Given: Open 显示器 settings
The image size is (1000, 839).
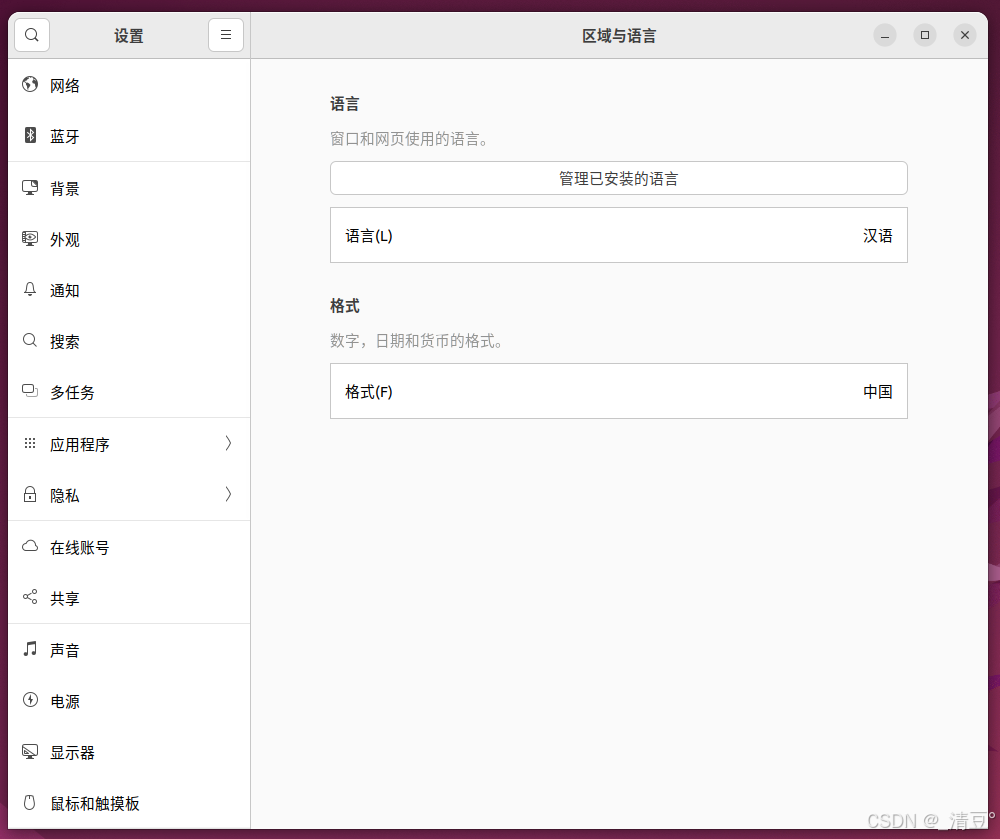Looking at the screenshot, I should coord(129,752).
